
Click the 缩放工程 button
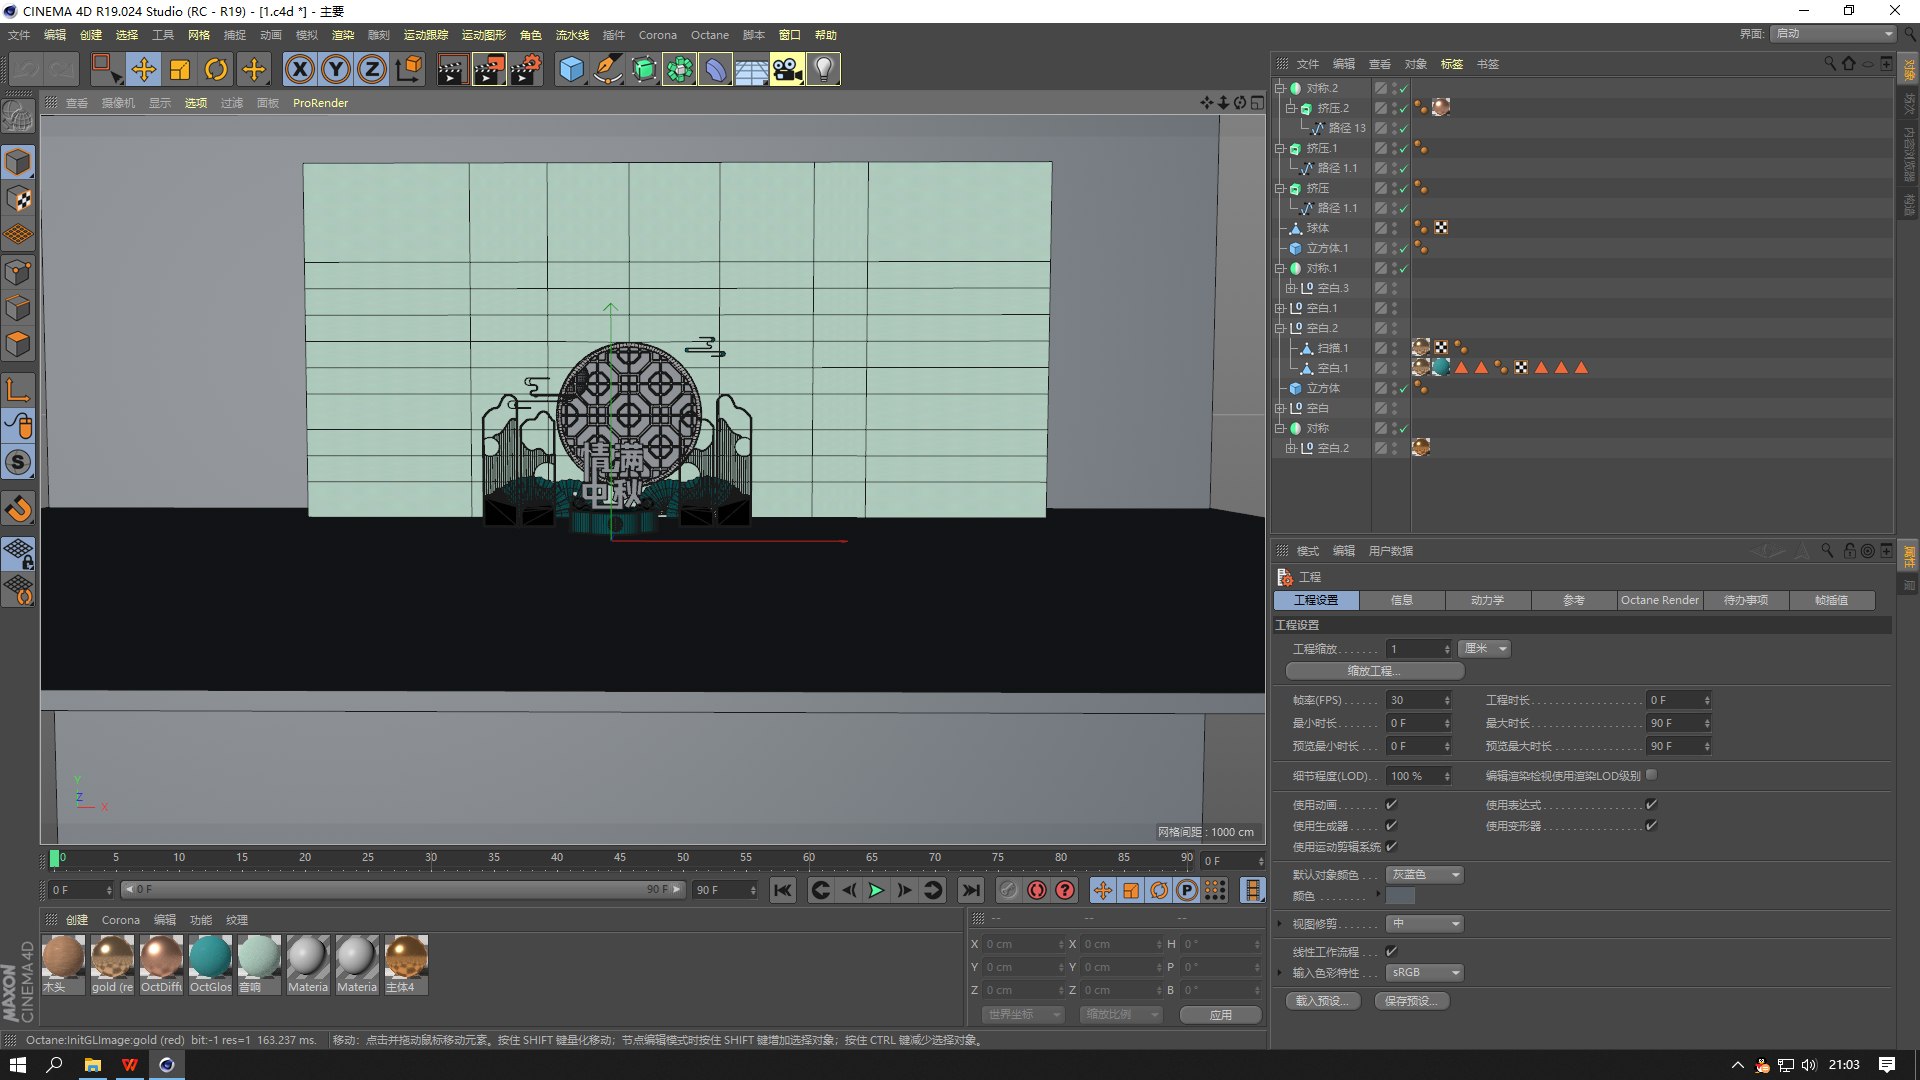[x=1374, y=671]
